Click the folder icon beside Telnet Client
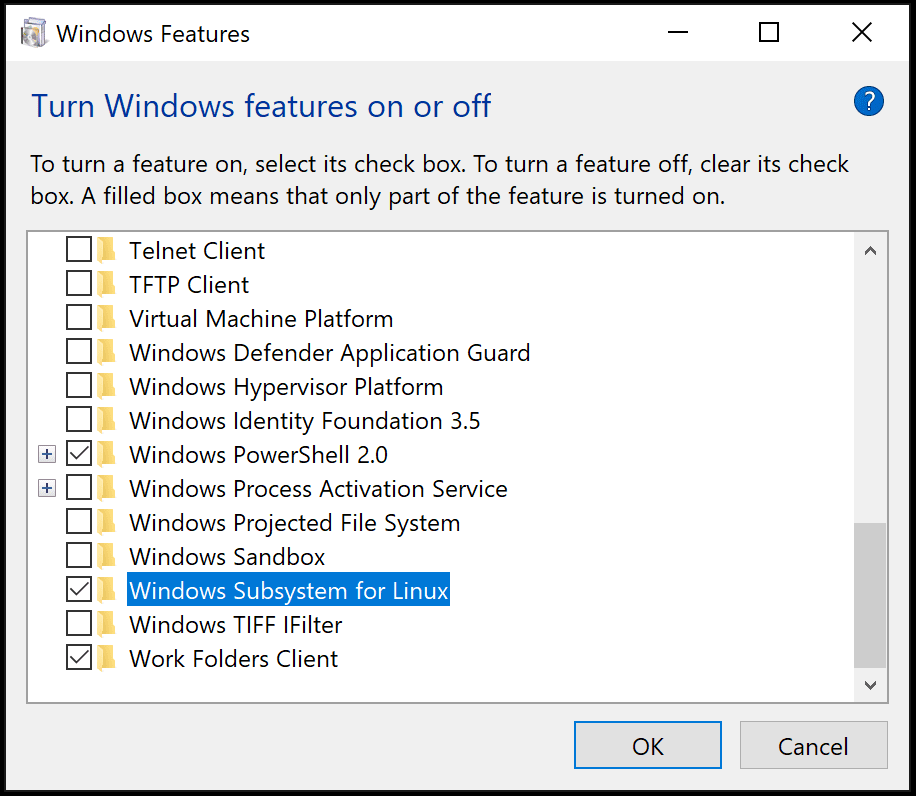Image resolution: width=916 pixels, height=796 pixels. [x=105, y=250]
